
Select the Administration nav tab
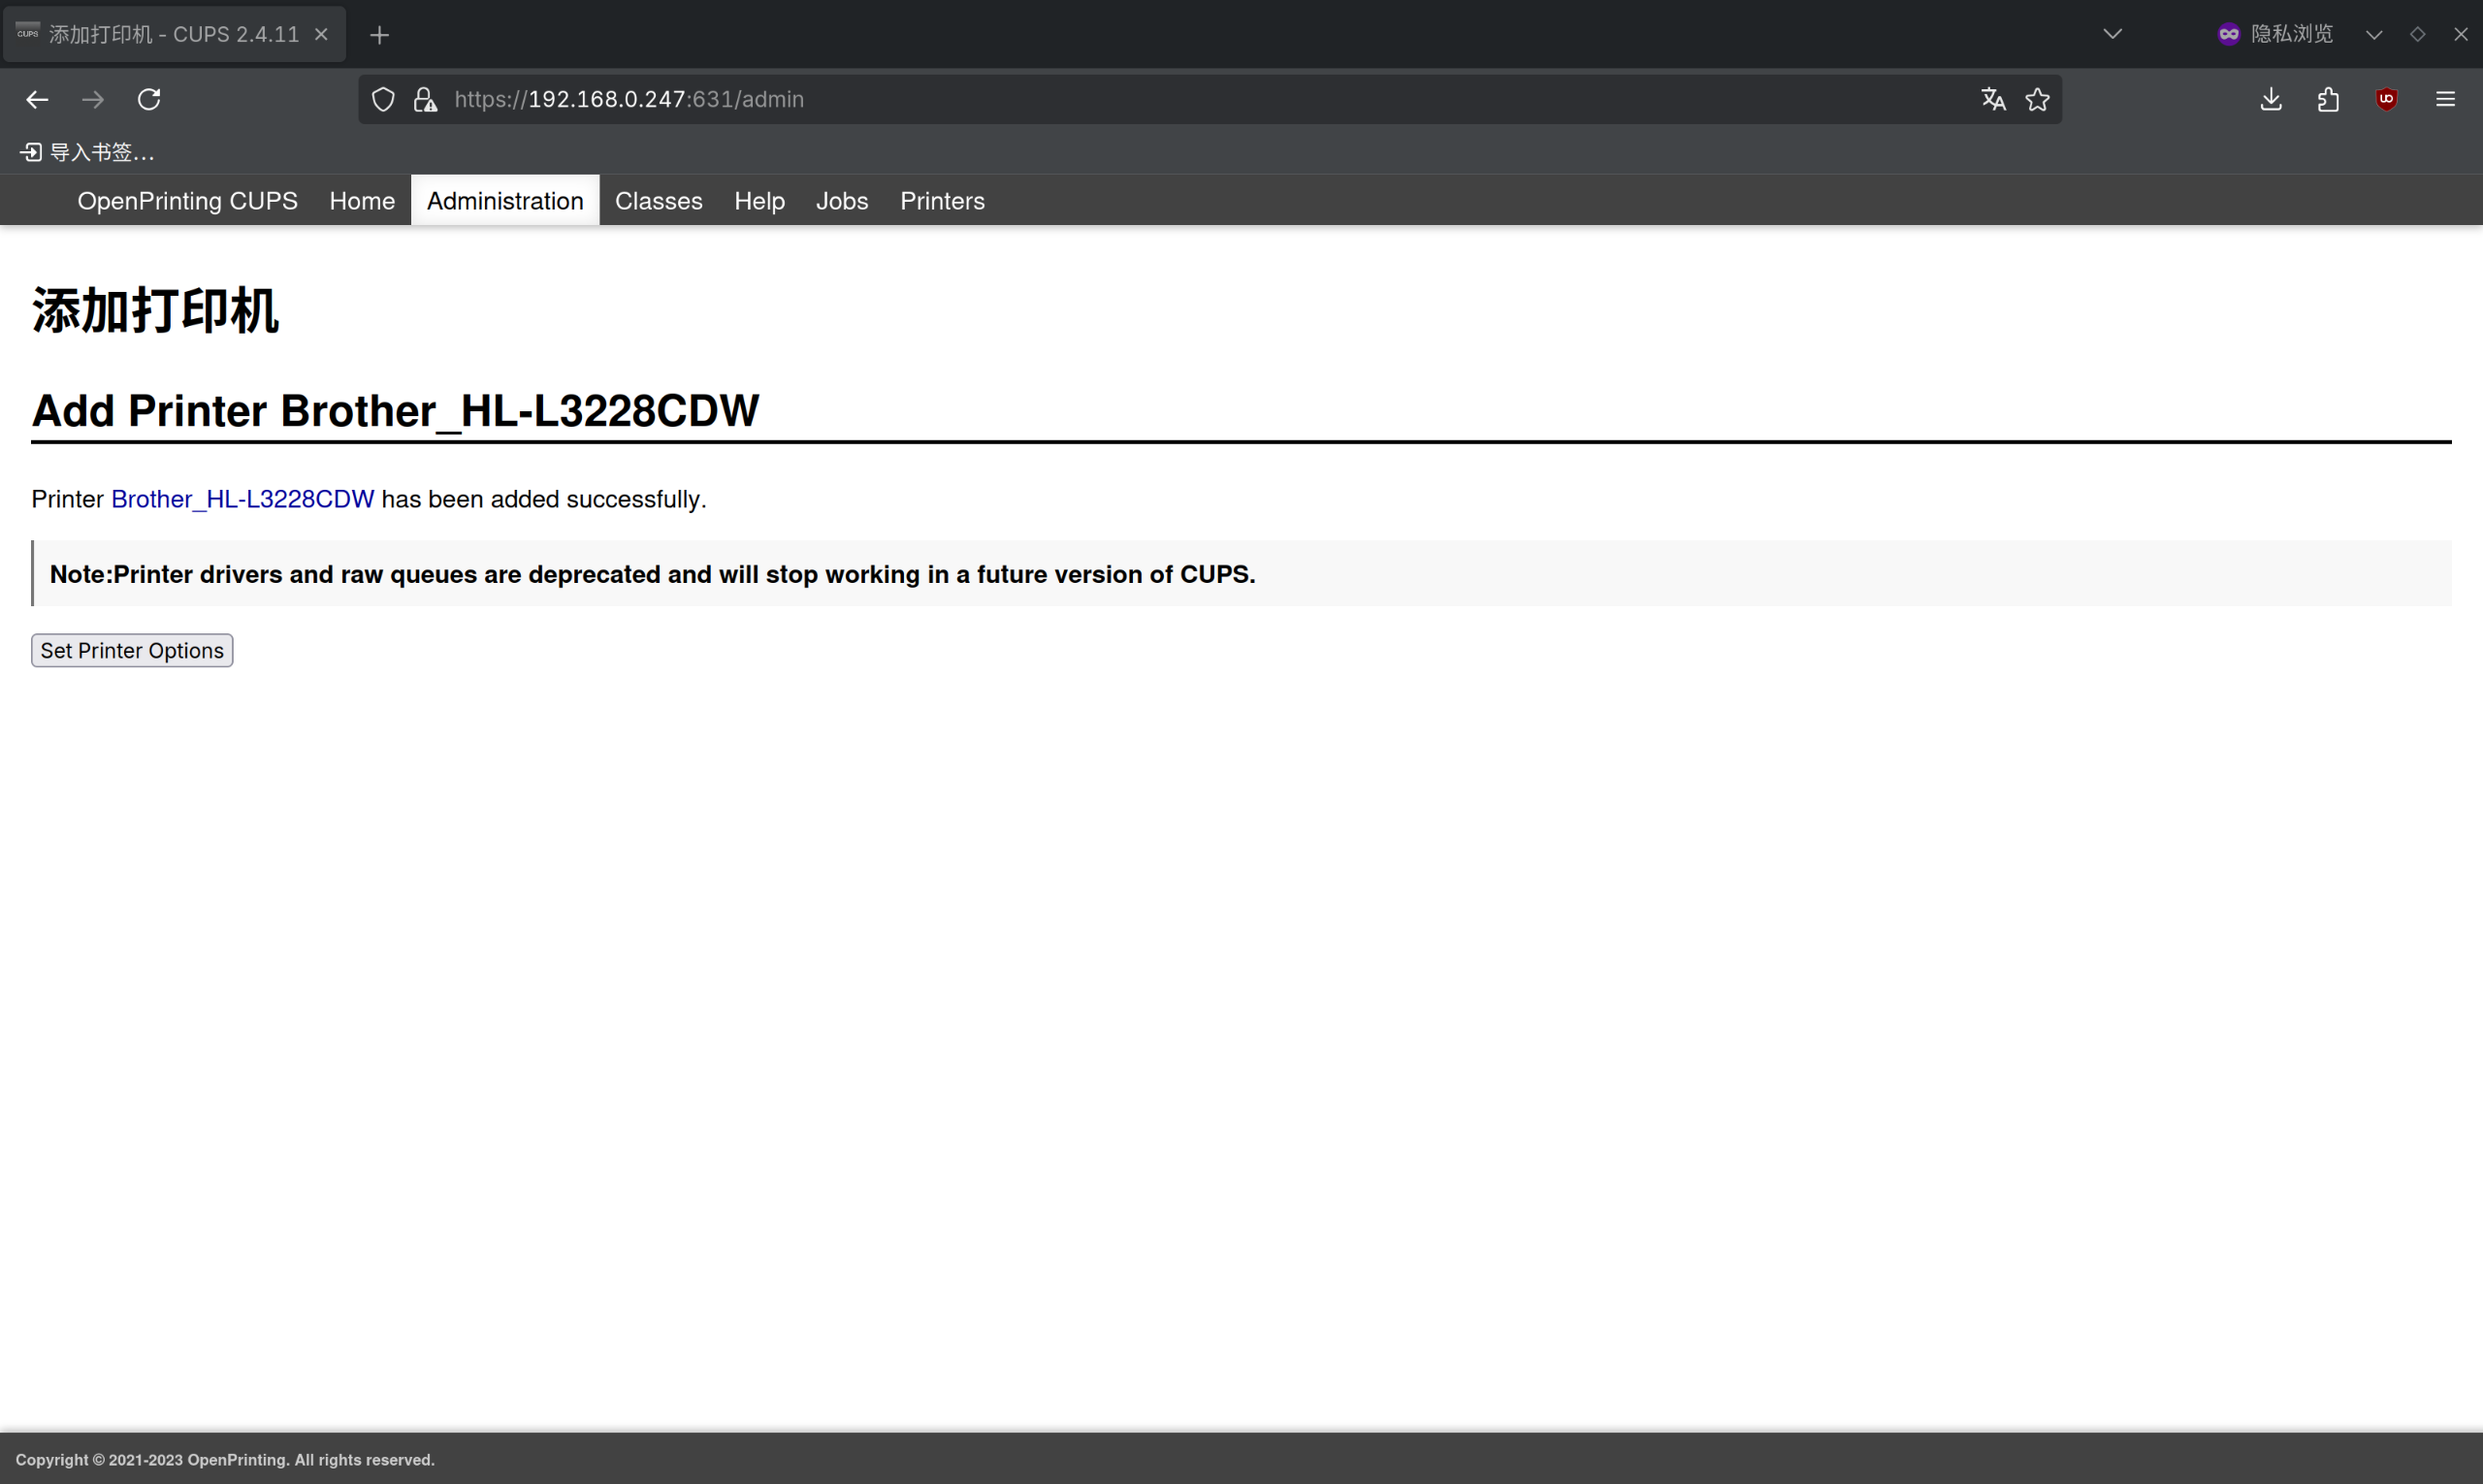coord(505,201)
